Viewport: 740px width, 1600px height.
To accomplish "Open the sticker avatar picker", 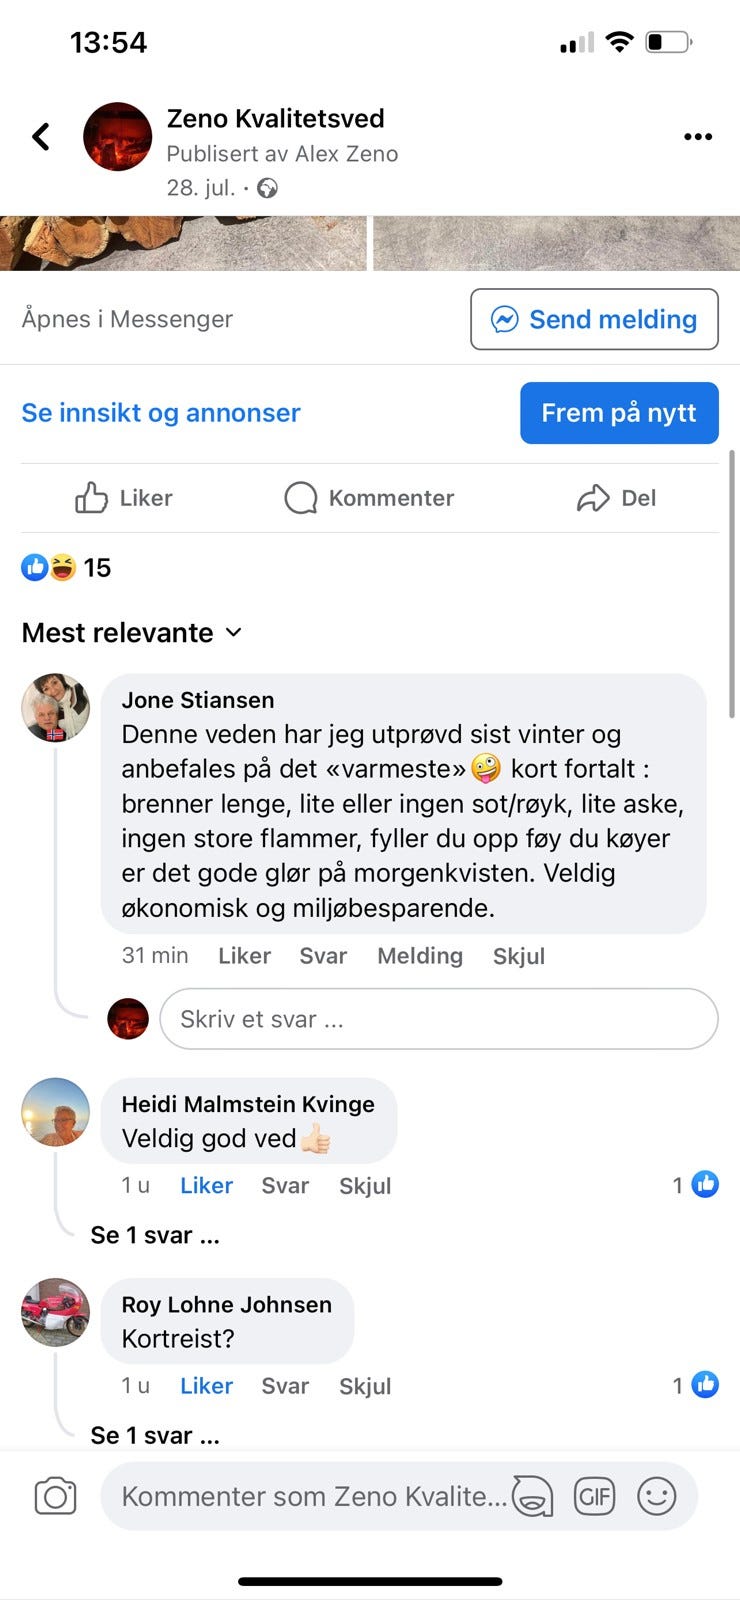I will coord(533,1496).
